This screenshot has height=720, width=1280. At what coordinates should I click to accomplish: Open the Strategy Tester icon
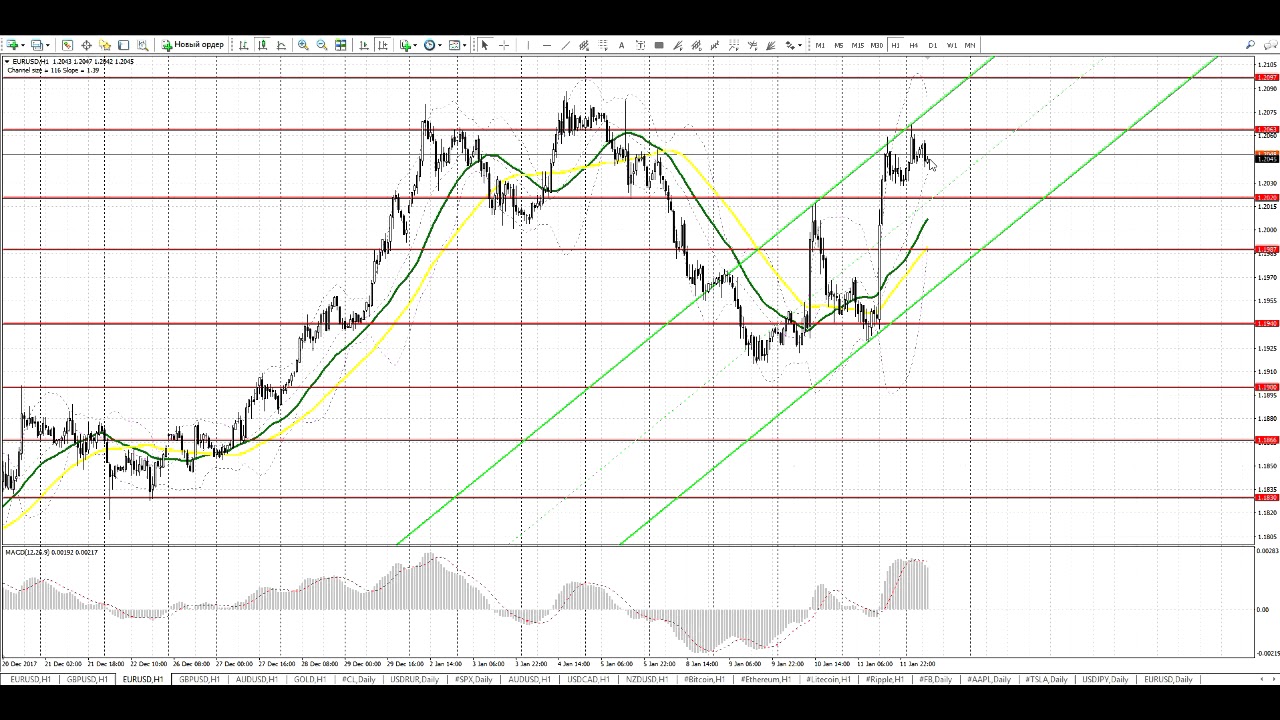pos(143,45)
